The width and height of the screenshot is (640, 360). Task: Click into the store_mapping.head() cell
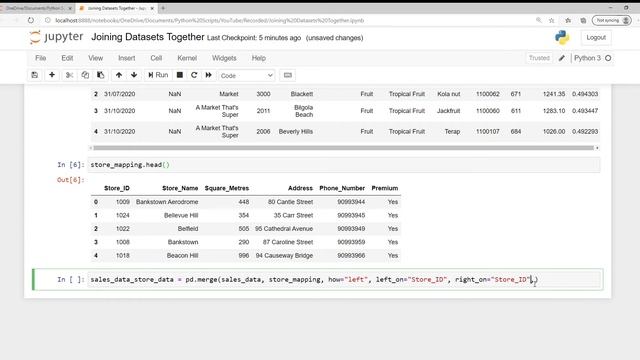pos(344,165)
